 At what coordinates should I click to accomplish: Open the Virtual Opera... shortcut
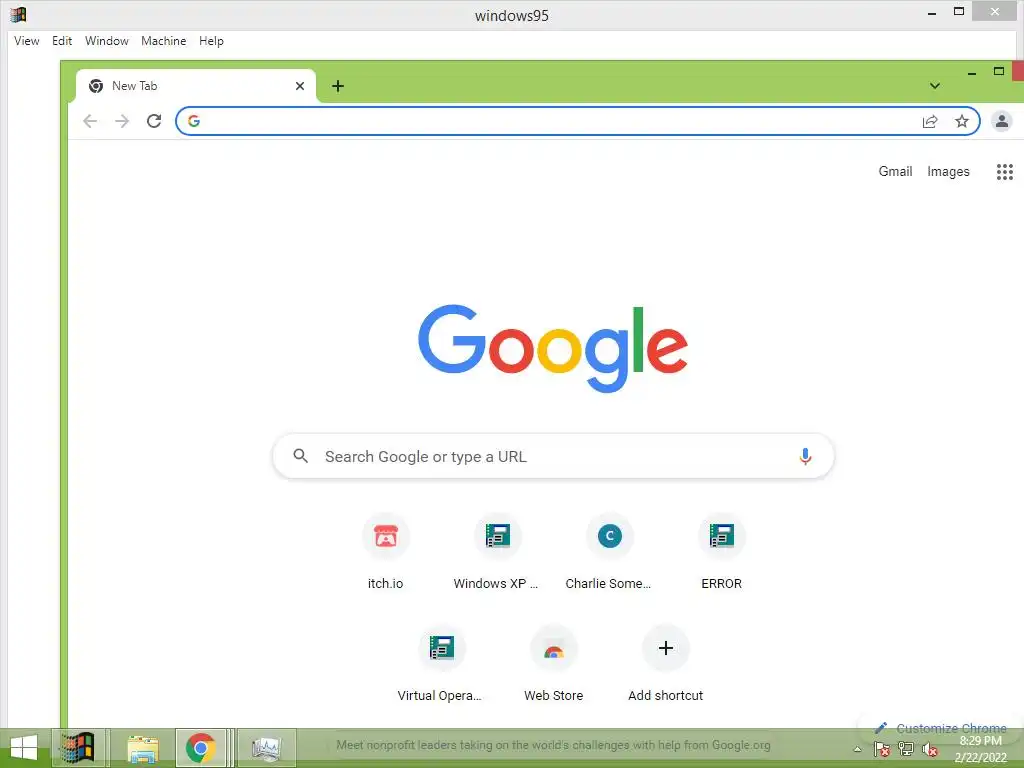coord(441,664)
